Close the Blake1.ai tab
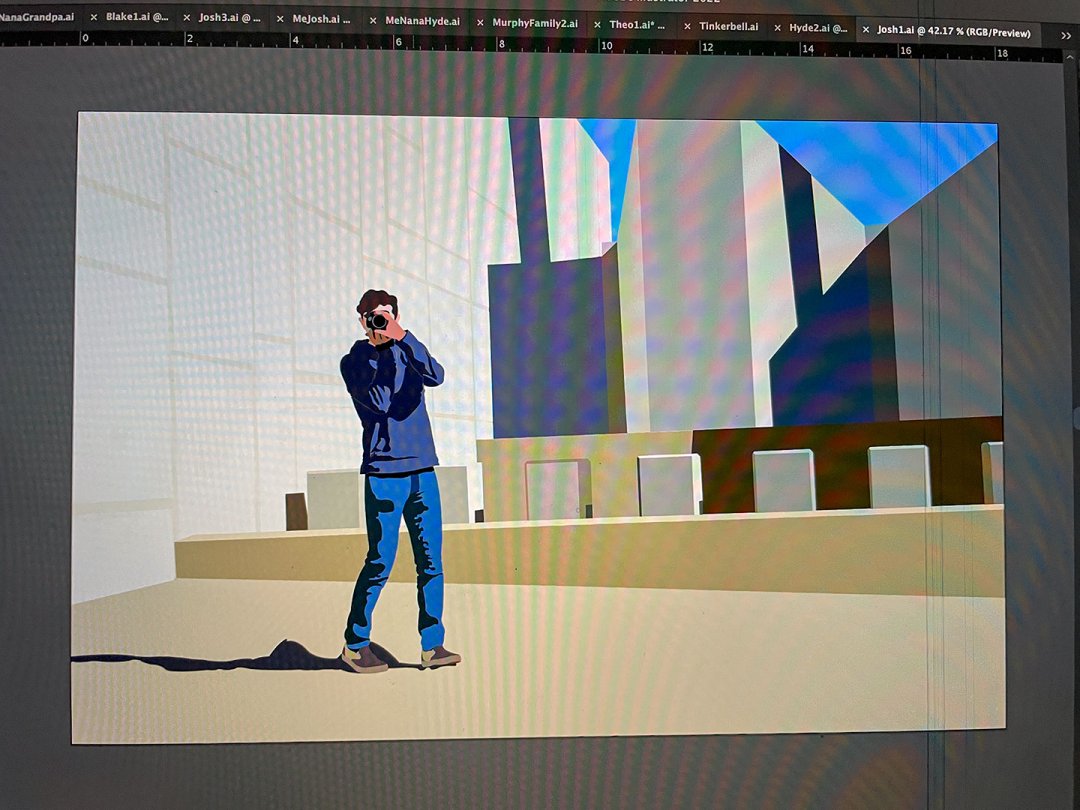This screenshot has width=1080, height=810. pos(94,17)
